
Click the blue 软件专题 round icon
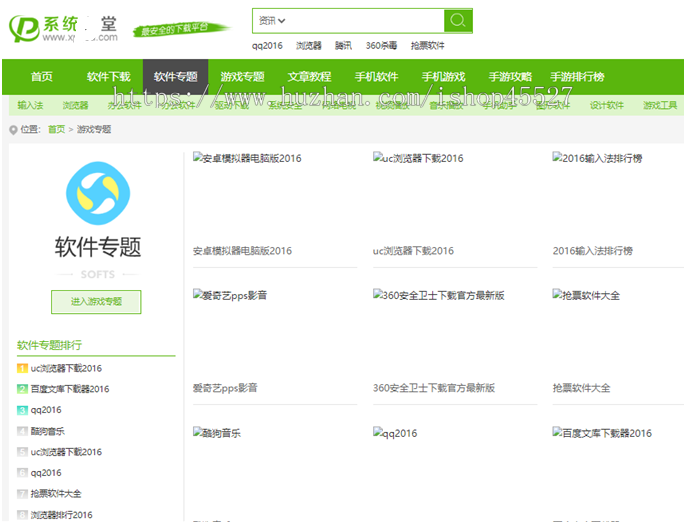pyautogui.click(x=98, y=193)
